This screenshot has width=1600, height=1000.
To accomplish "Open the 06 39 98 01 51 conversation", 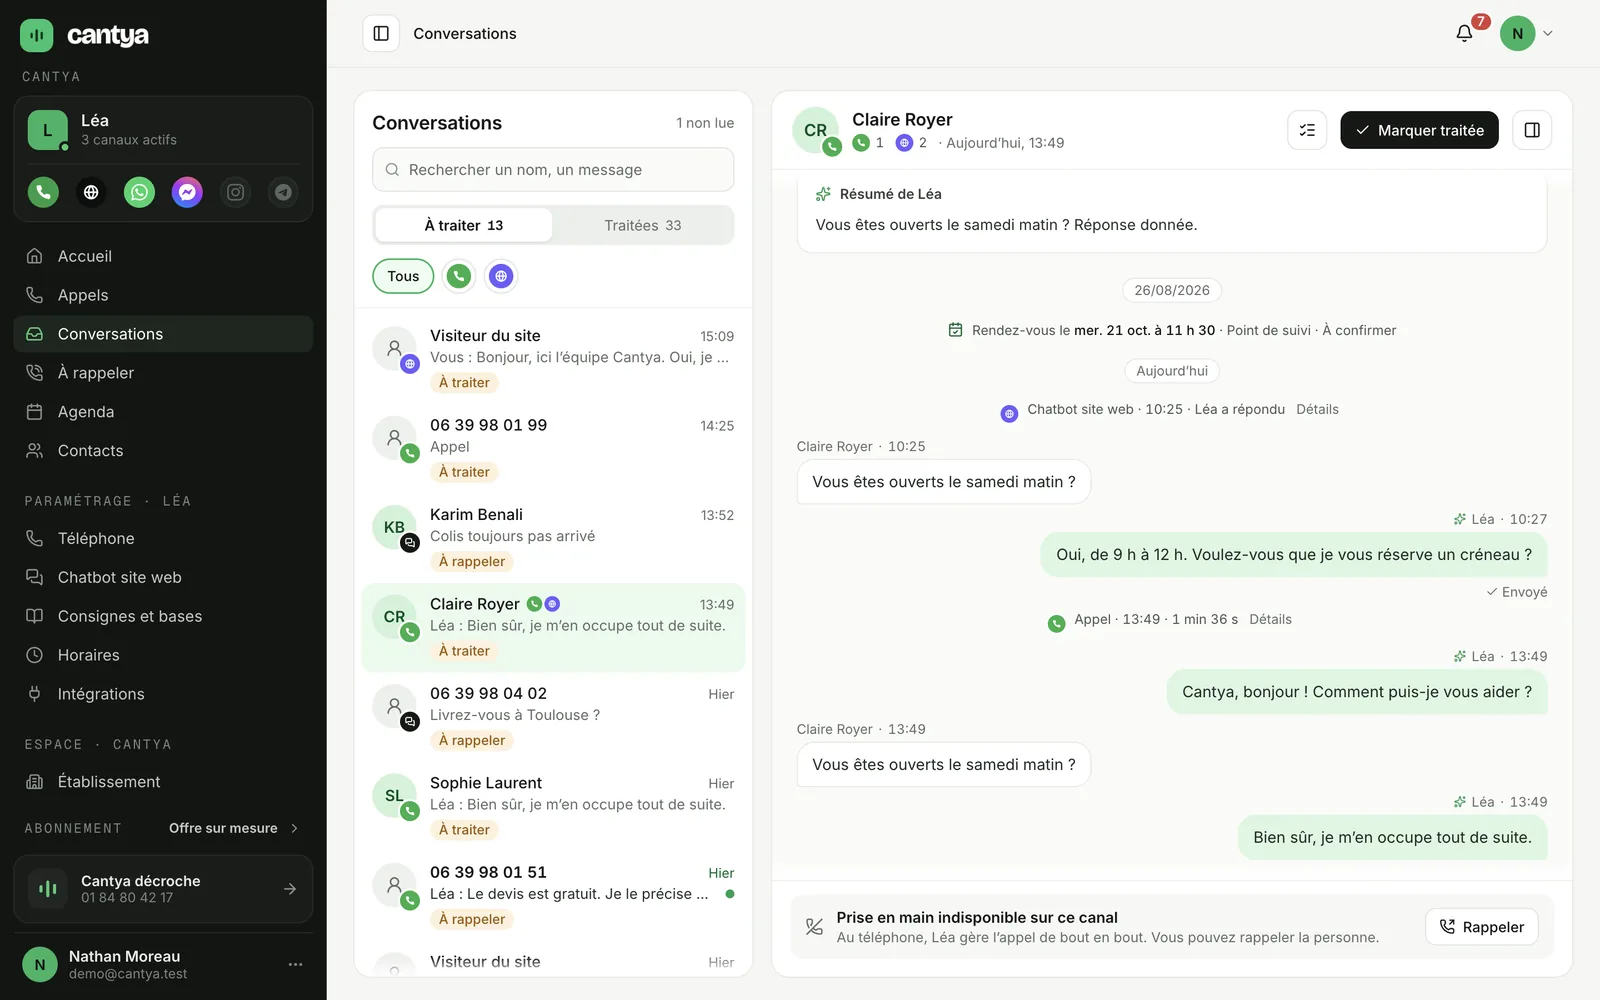I will pyautogui.click(x=553, y=896).
